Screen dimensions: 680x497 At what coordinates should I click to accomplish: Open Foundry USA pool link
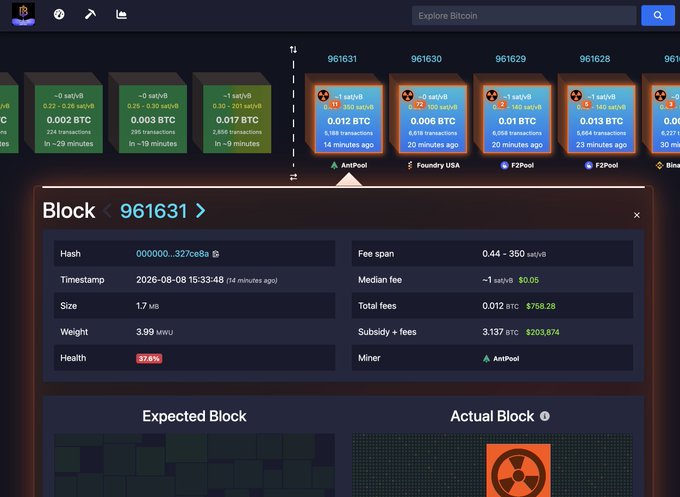coord(433,165)
